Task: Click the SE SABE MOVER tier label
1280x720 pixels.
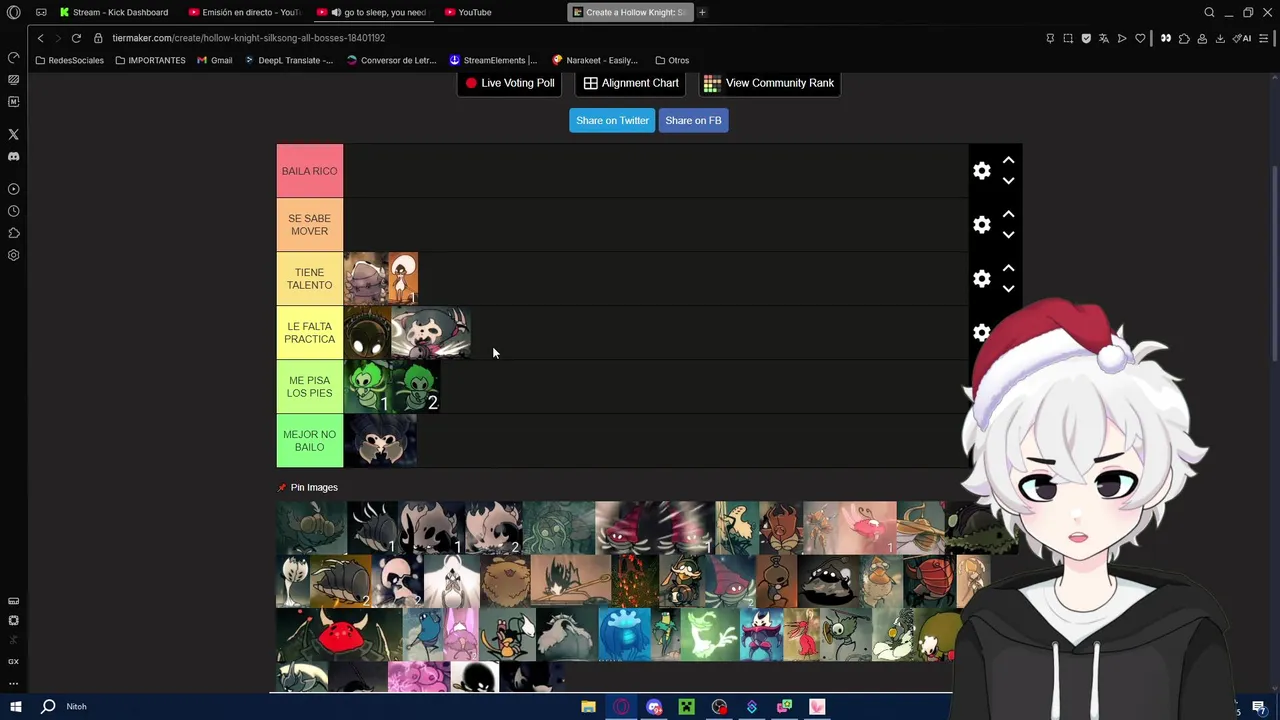Action: (310, 225)
